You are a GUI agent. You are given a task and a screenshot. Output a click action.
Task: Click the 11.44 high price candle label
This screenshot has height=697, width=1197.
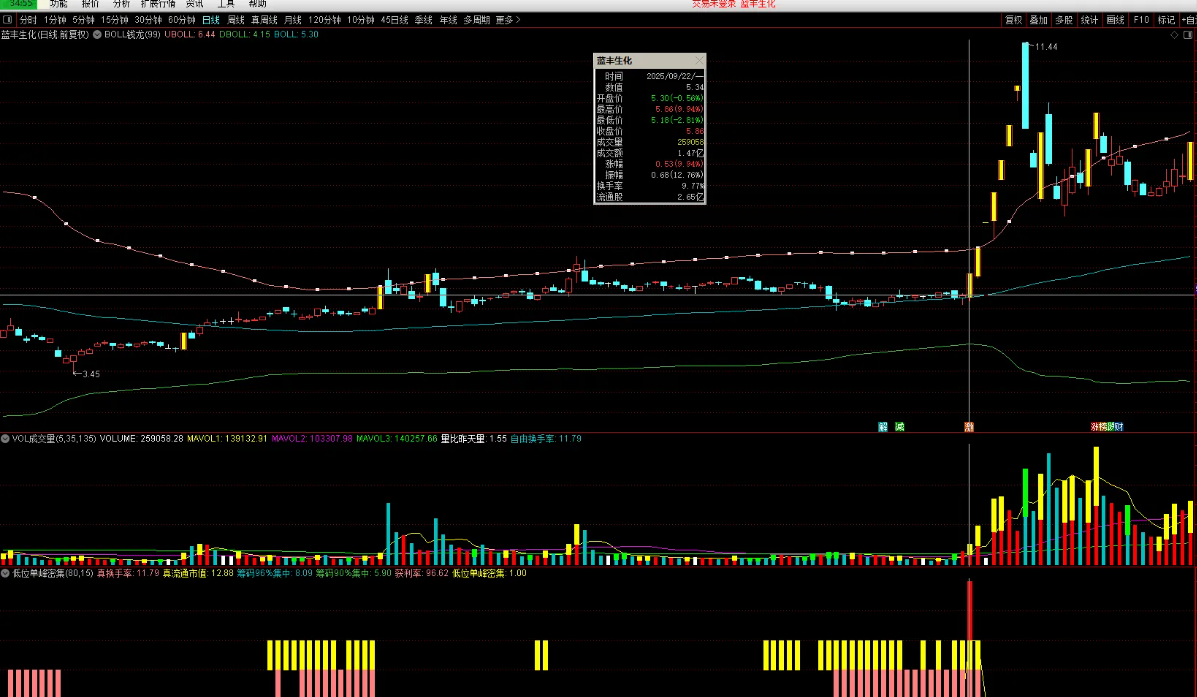(x=1046, y=47)
